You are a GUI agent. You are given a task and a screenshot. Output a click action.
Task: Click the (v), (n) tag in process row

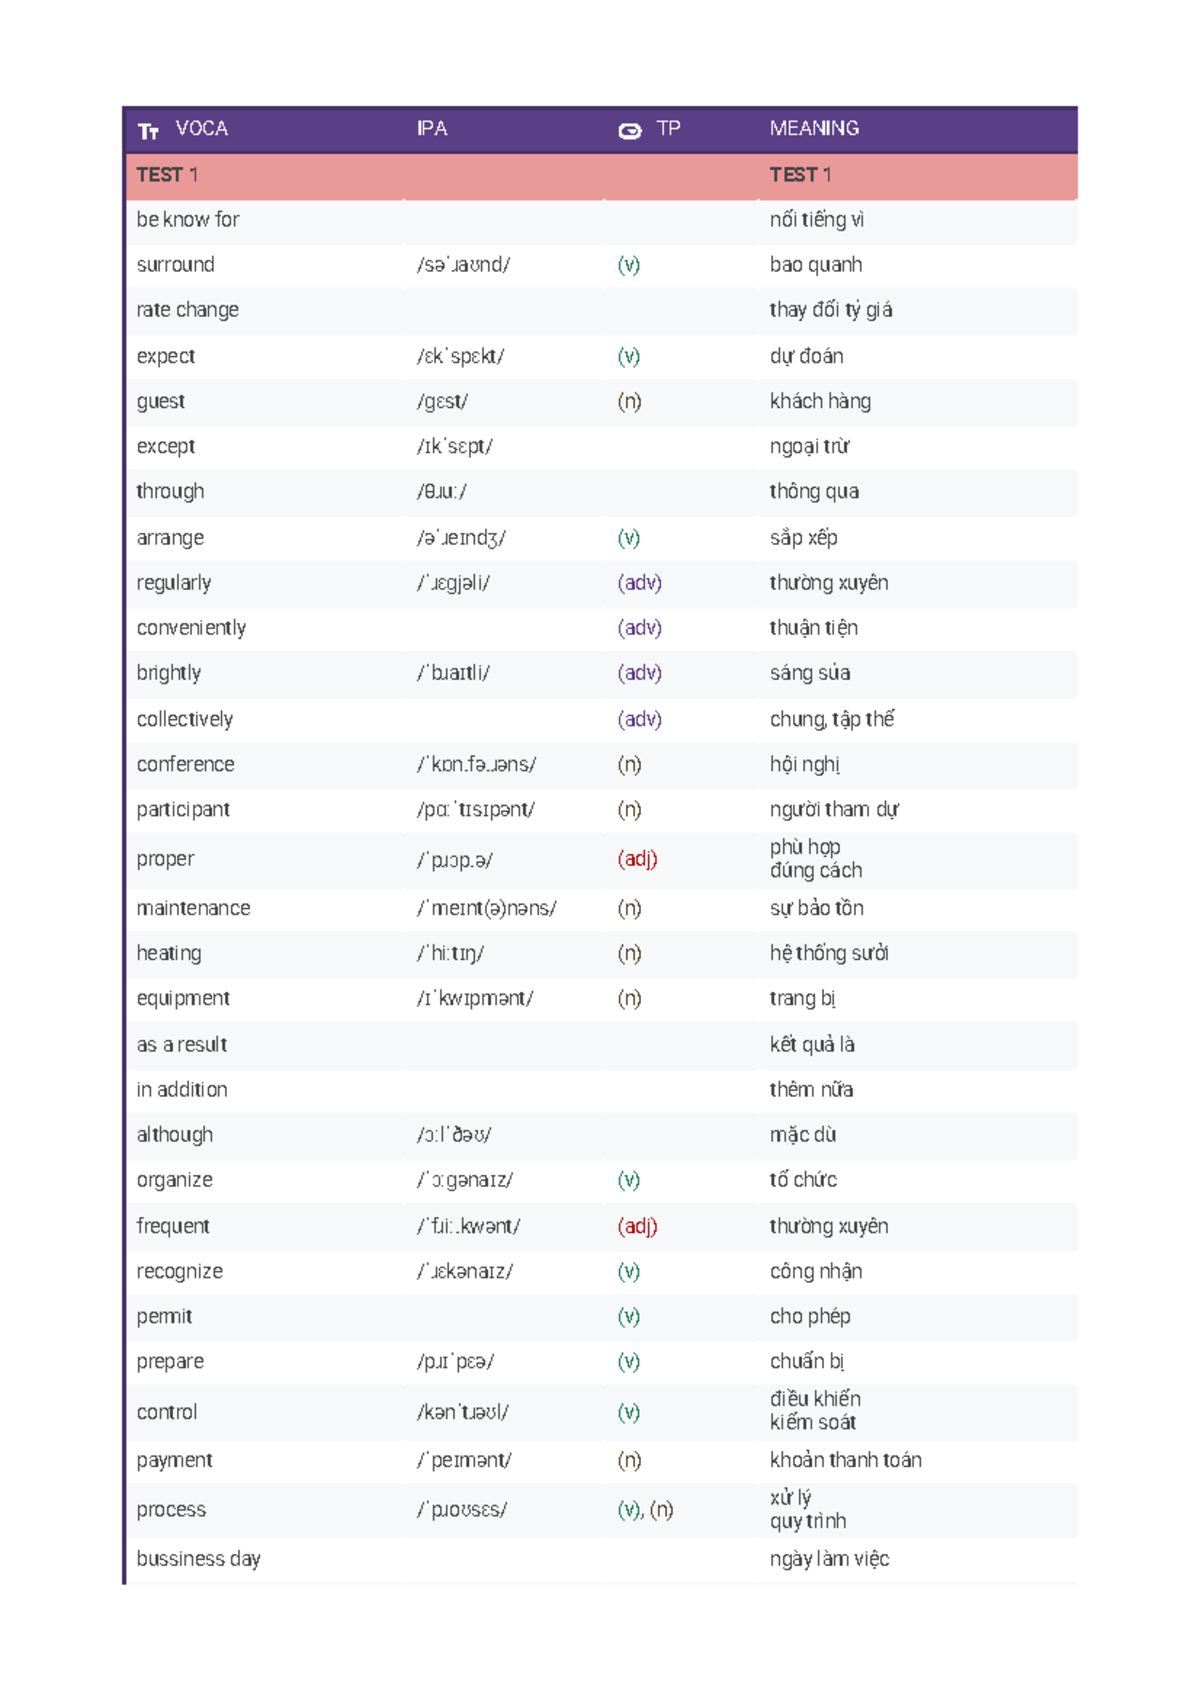pos(645,1510)
